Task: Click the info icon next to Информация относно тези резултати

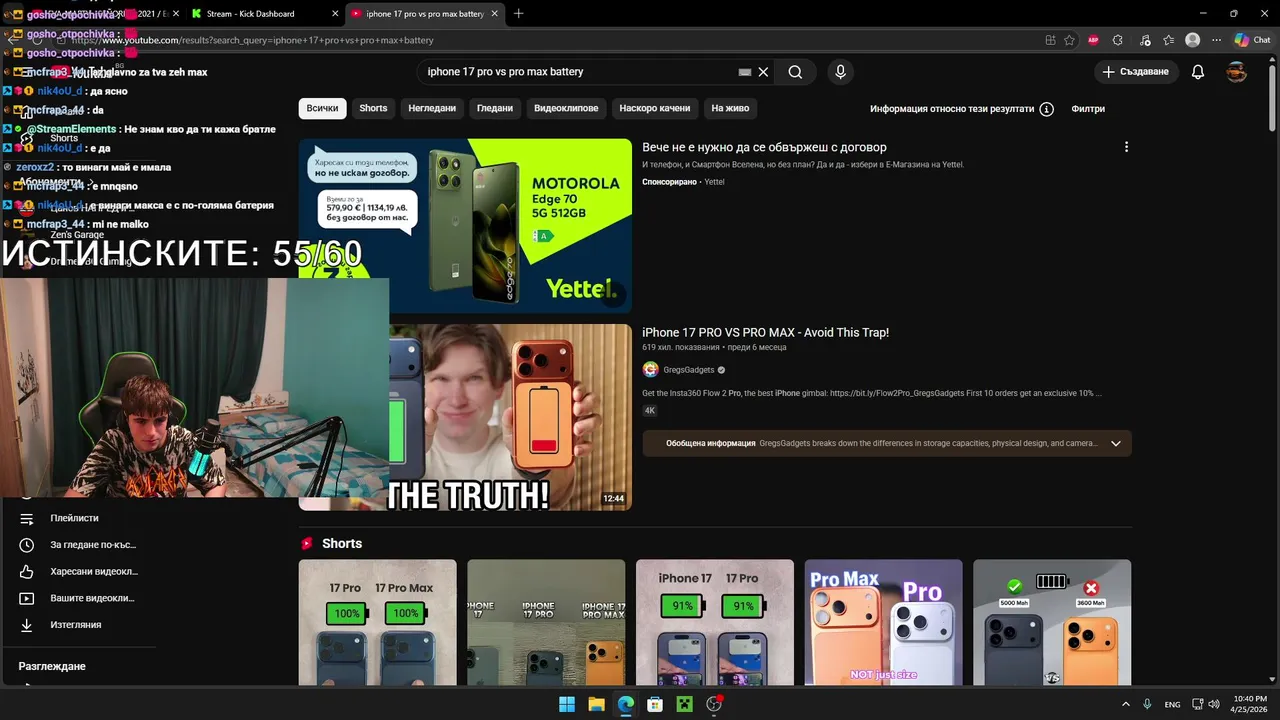Action: point(1046,109)
